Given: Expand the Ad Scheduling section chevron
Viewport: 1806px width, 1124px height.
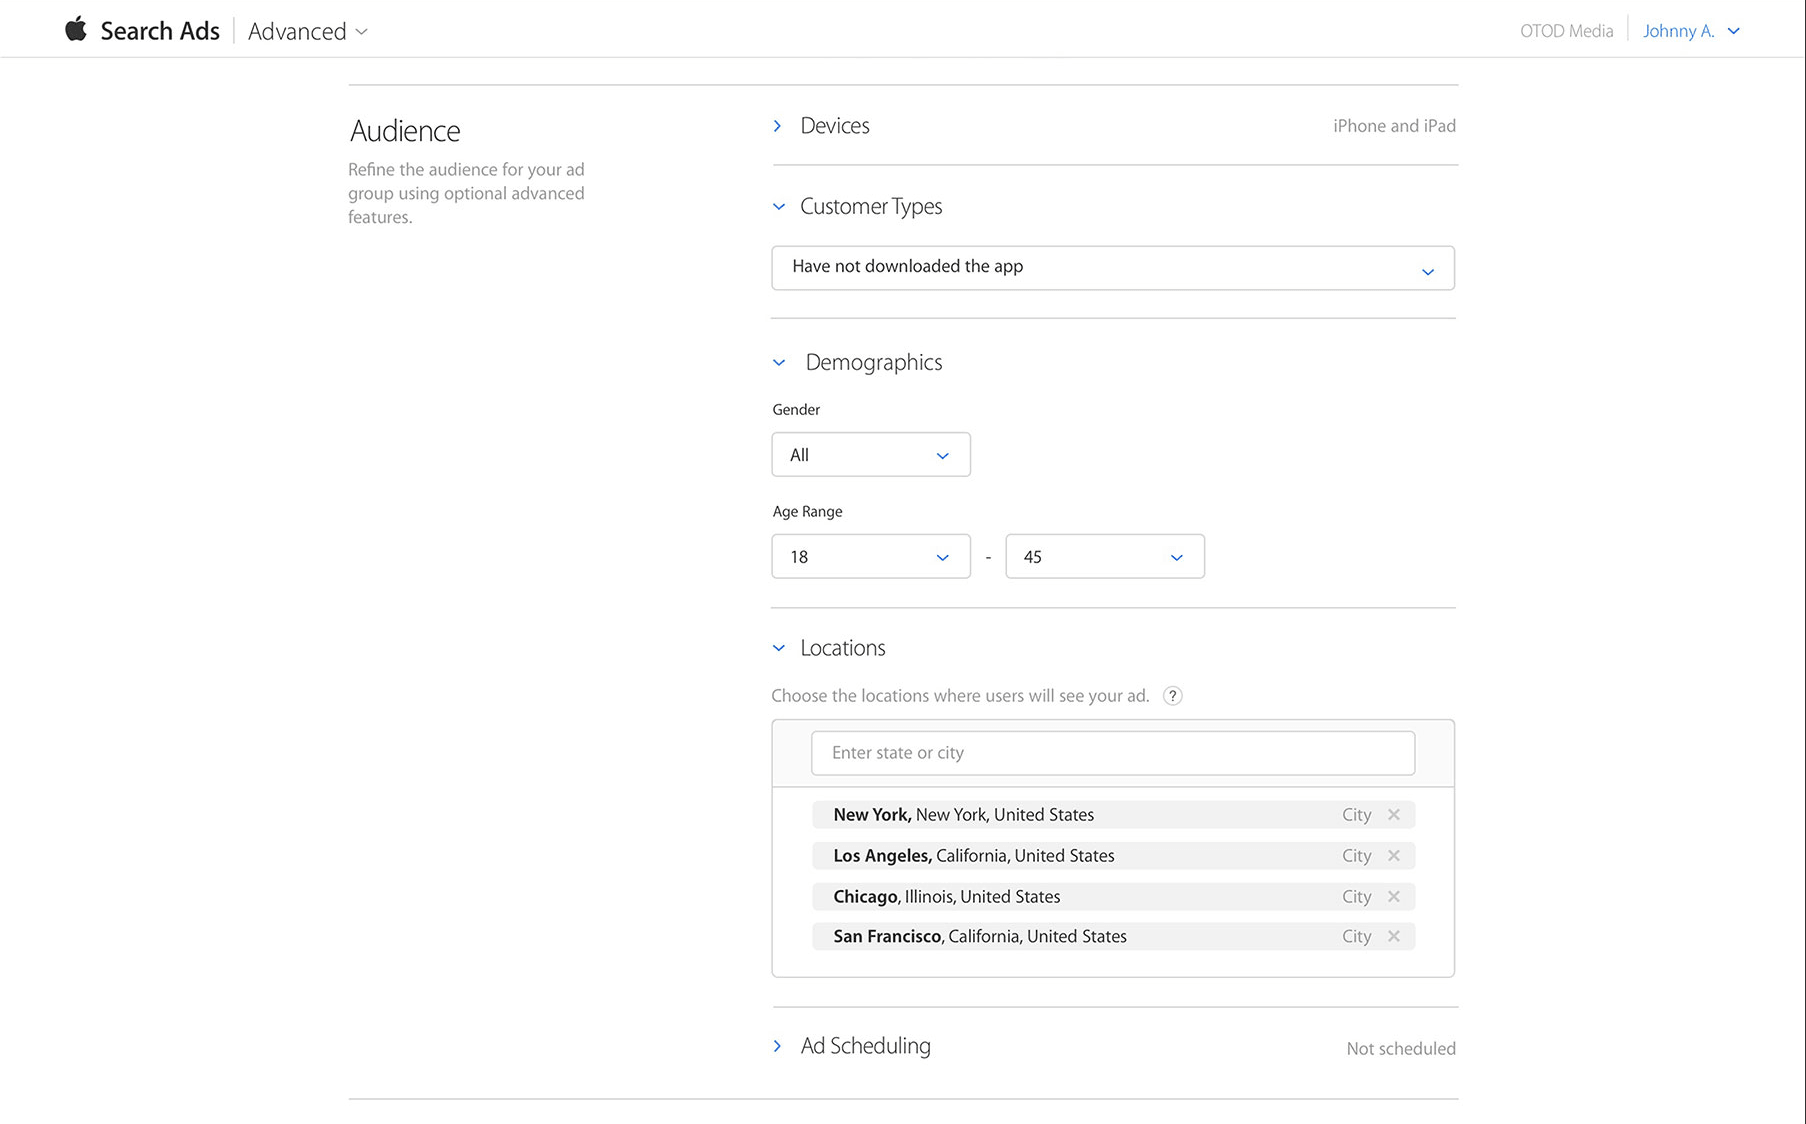Looking at the screenshot, I should tap(777, 1046).
